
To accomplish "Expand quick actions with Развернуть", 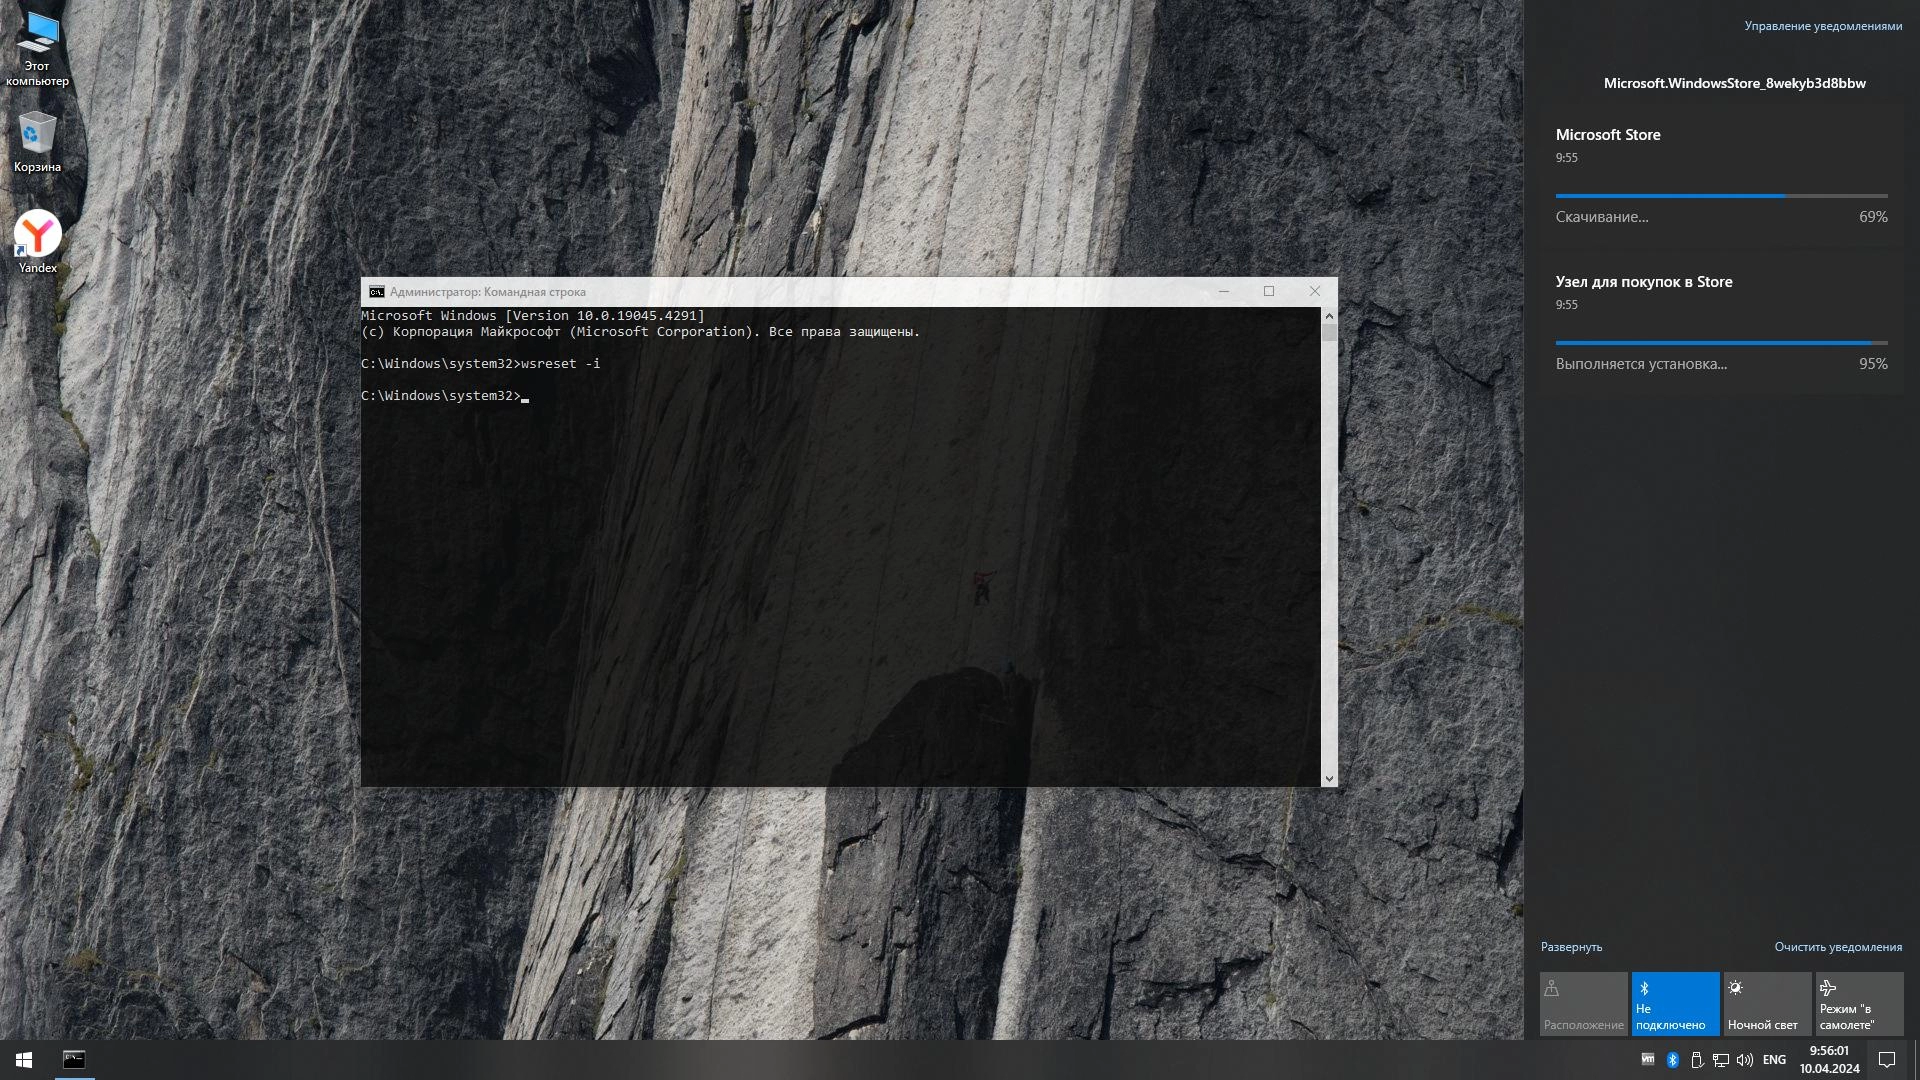I will [1571, 947].
